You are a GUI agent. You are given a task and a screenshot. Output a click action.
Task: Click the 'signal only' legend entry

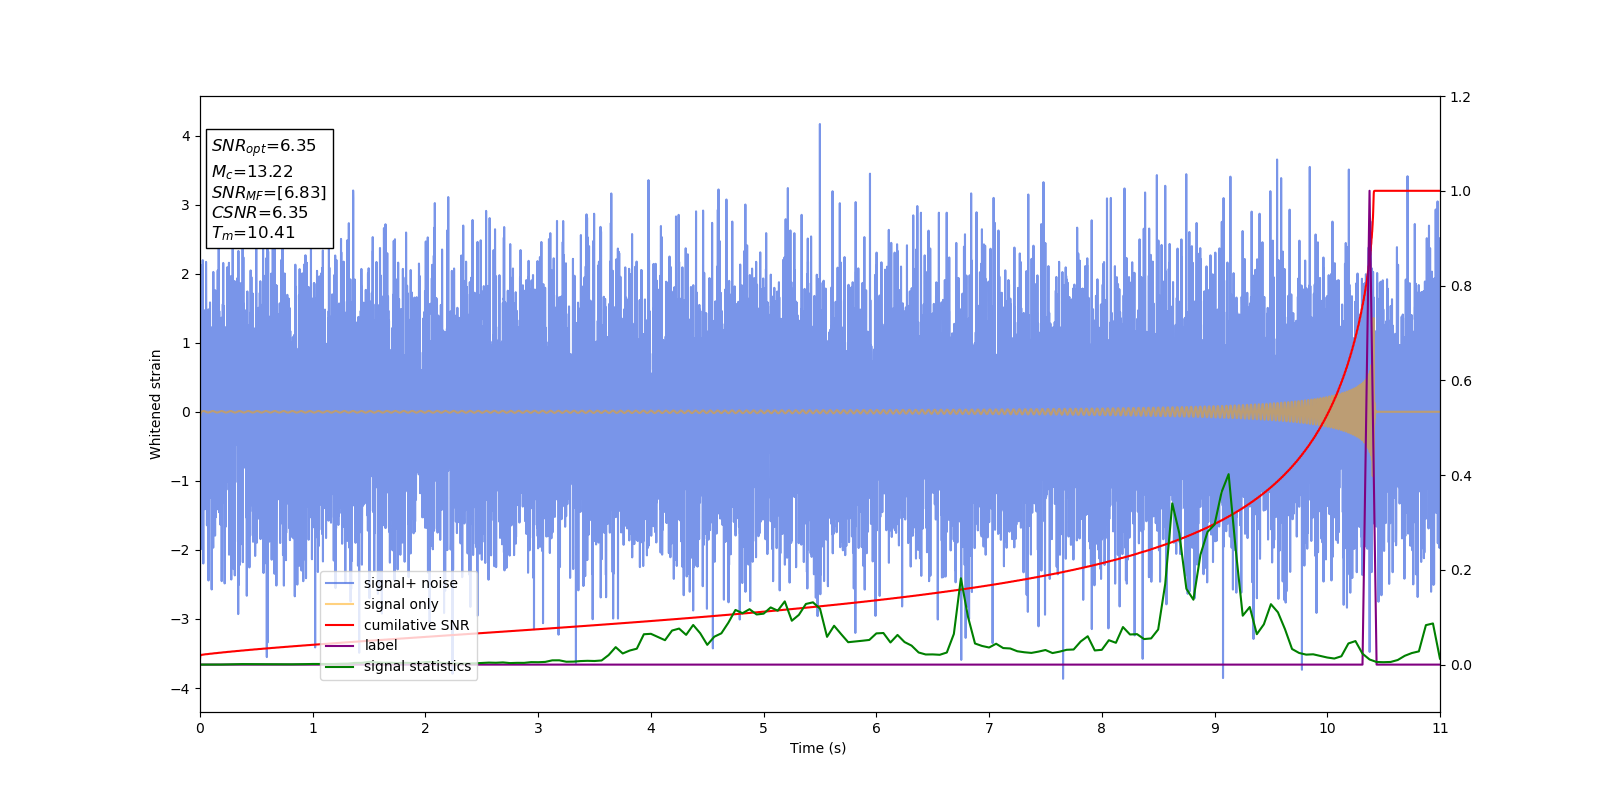tap(401, 604)
